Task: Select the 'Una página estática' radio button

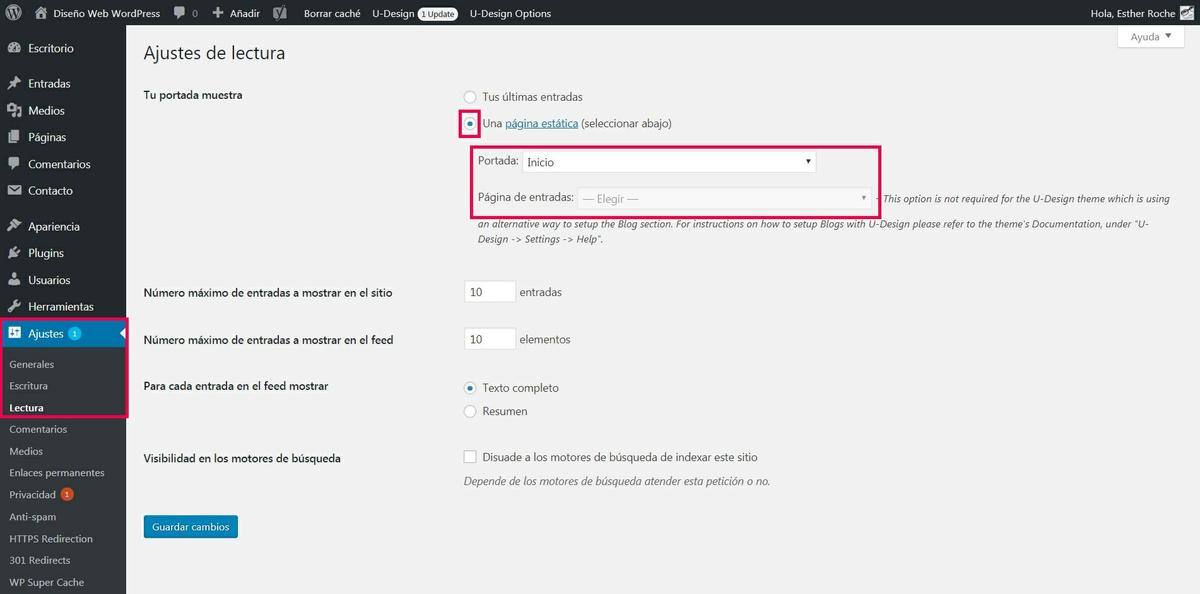Action: coord(470,123)
